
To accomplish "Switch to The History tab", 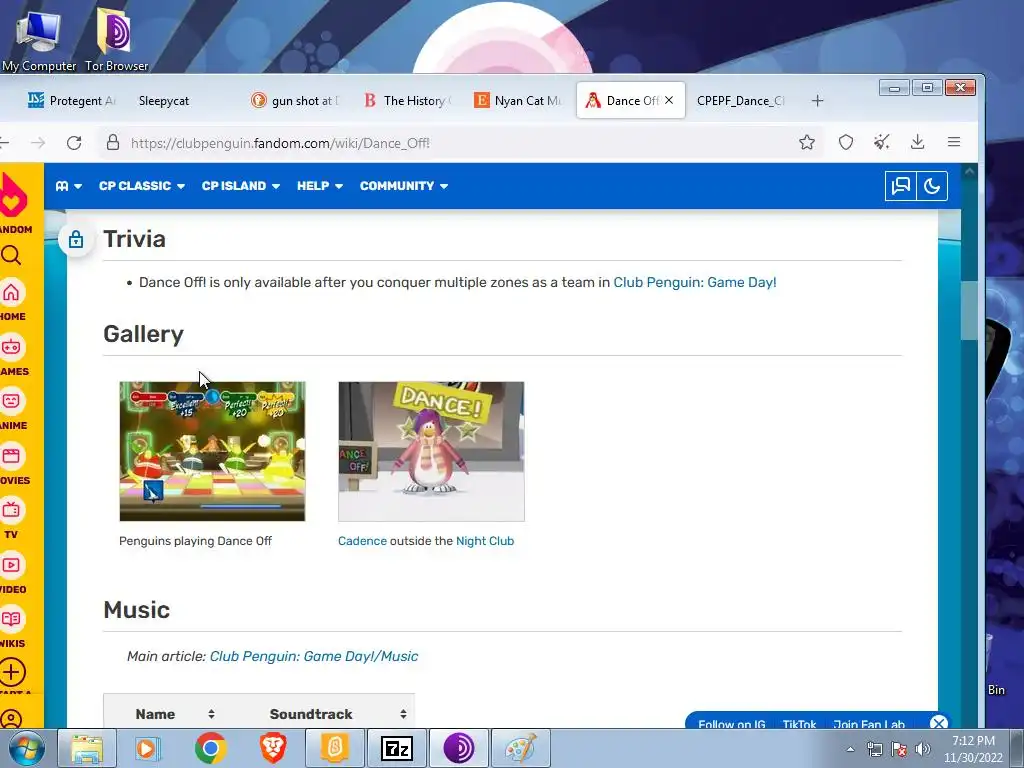I will (408, 101).
